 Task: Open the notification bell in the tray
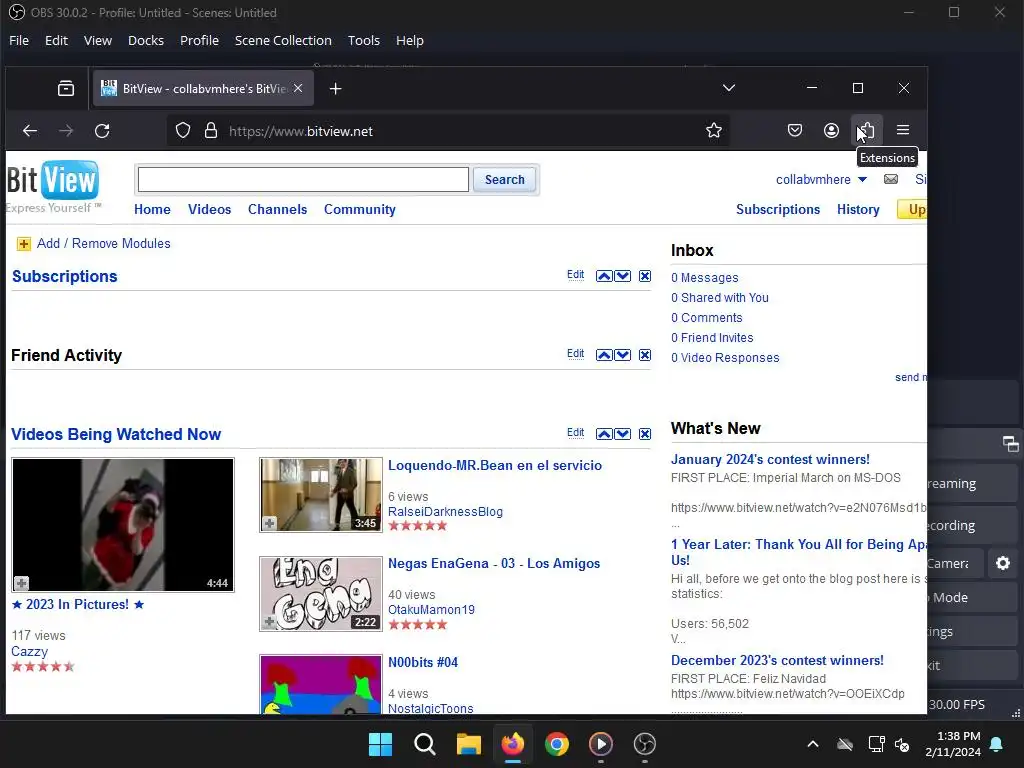coord(997,744)
